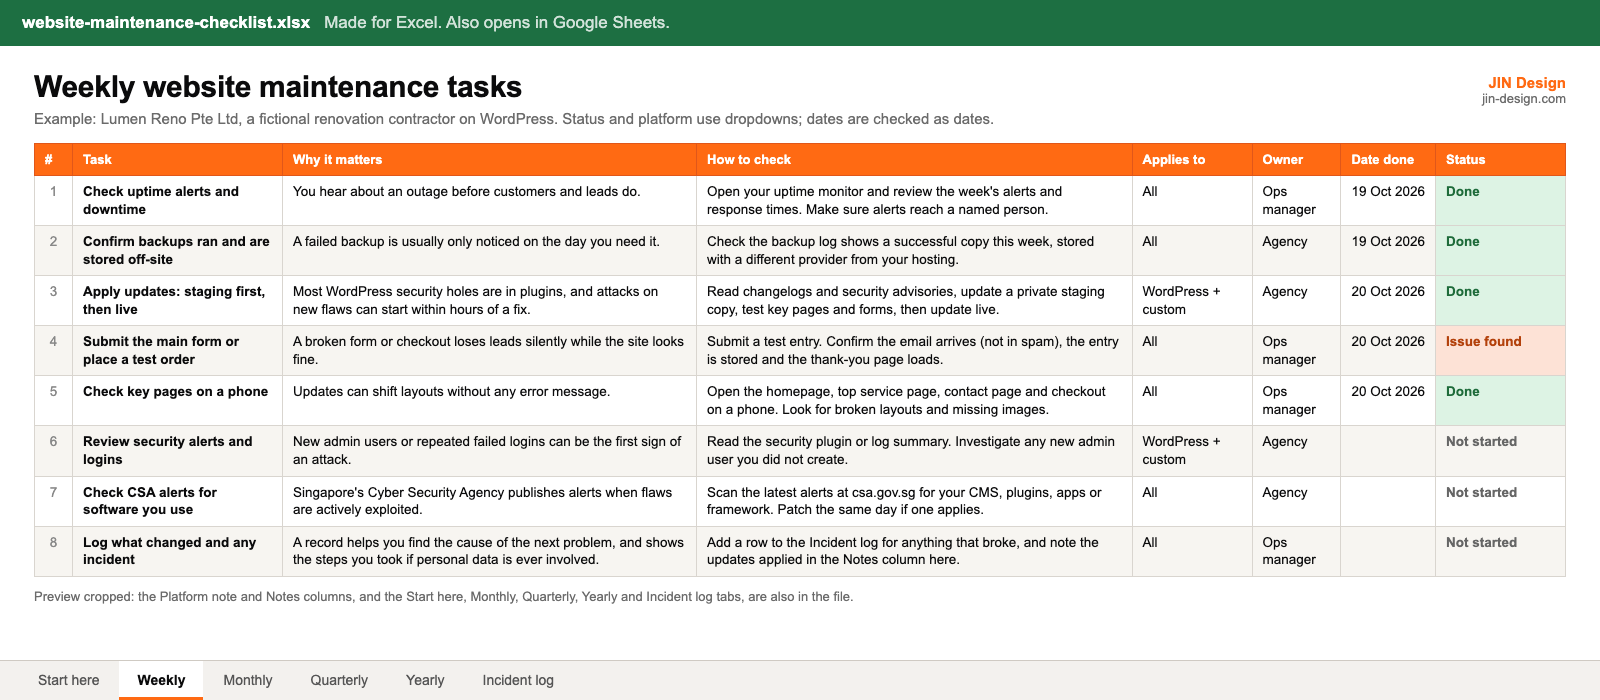The image size is (1600, 700).
Task: Select task cell Check uptime alerts and downtime
Action: [177, 201]
